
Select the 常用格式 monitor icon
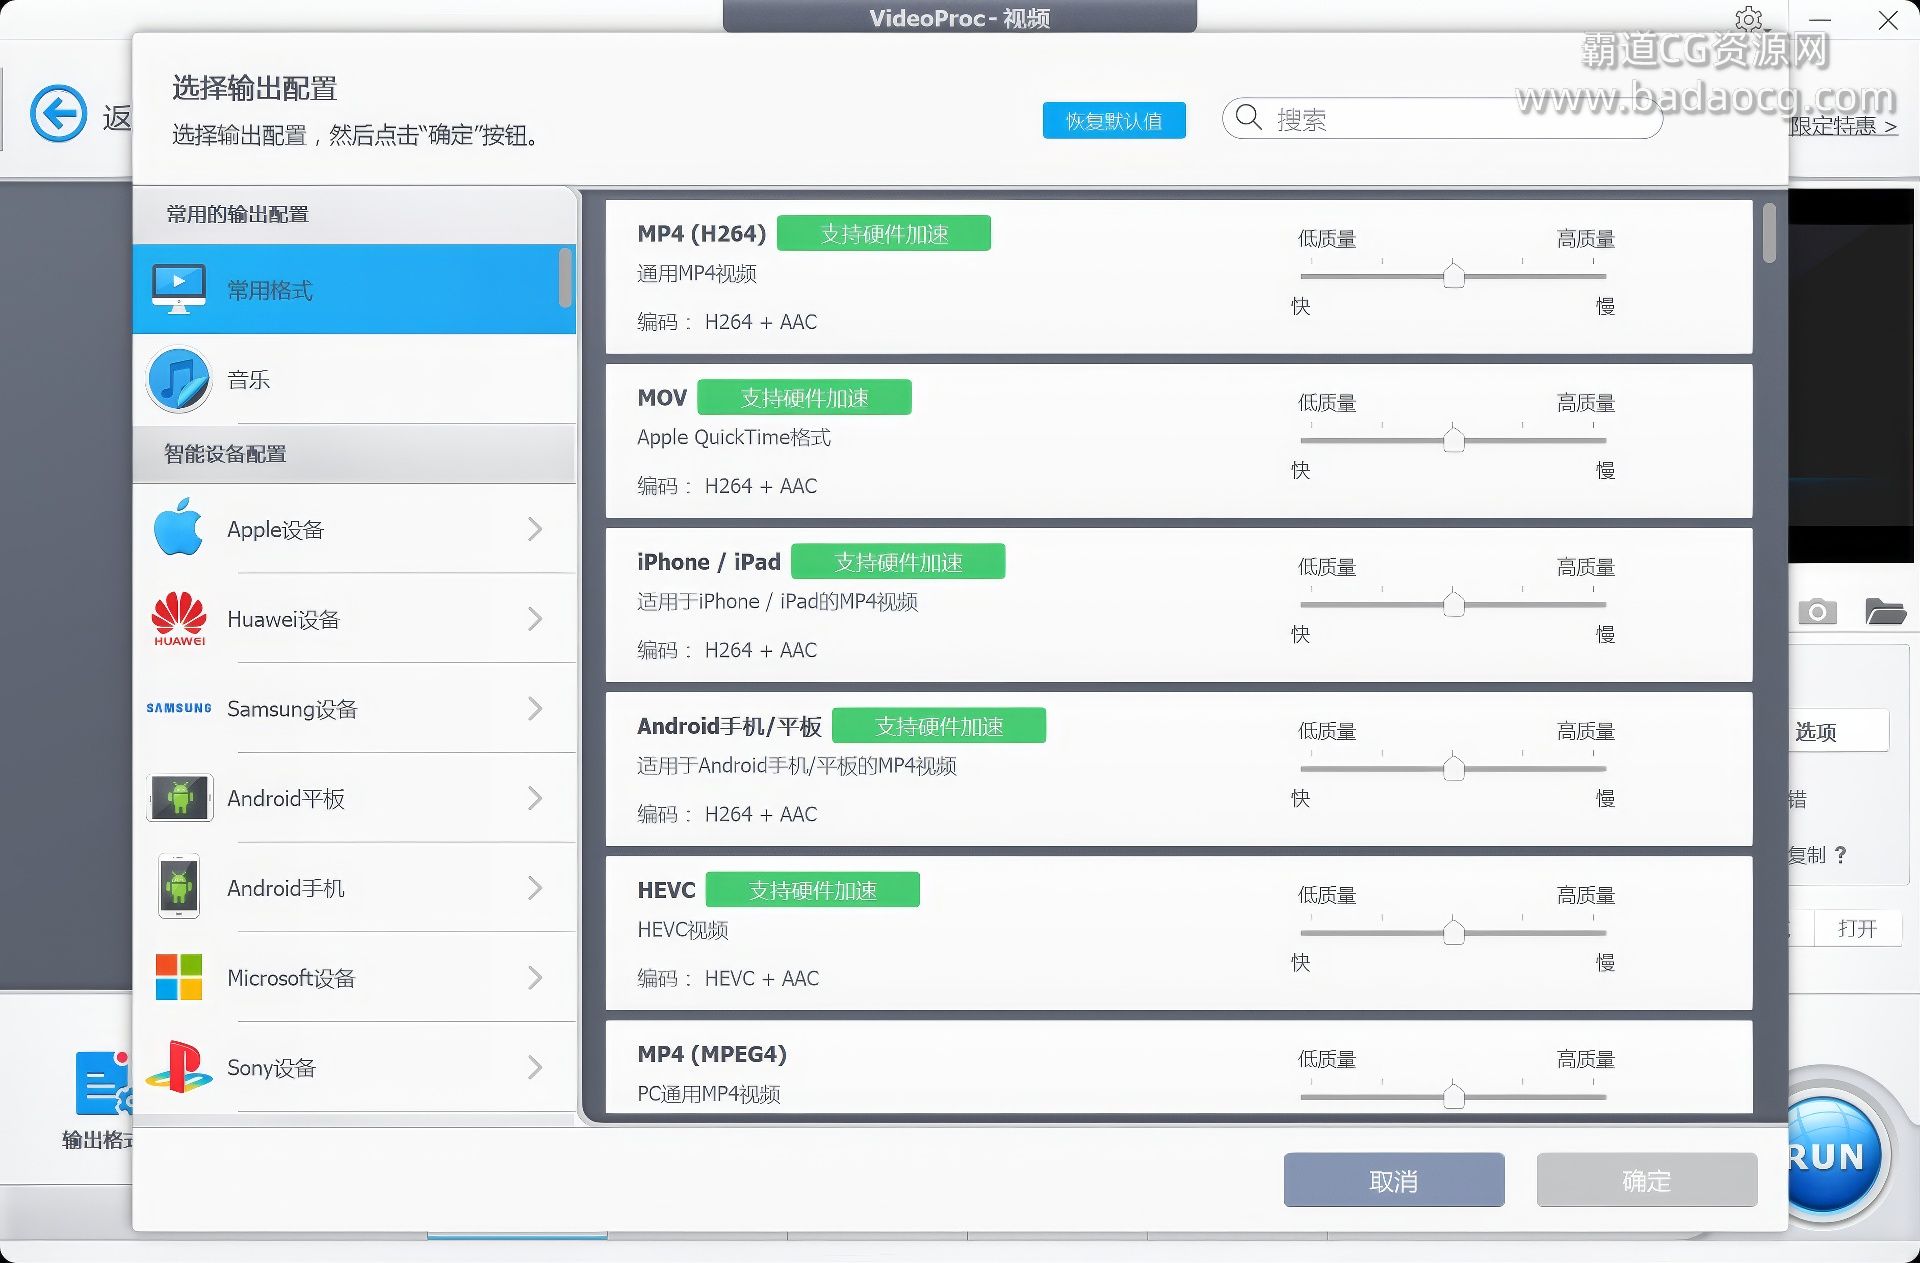tap(179, 289)
